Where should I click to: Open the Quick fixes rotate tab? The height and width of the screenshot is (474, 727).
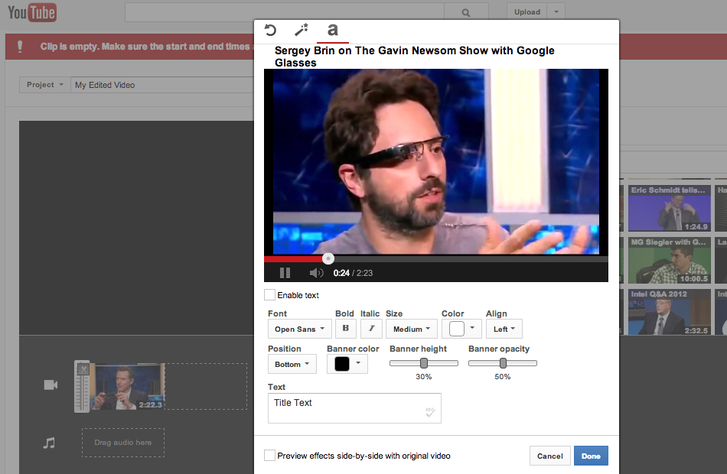[x=271, y=30]
